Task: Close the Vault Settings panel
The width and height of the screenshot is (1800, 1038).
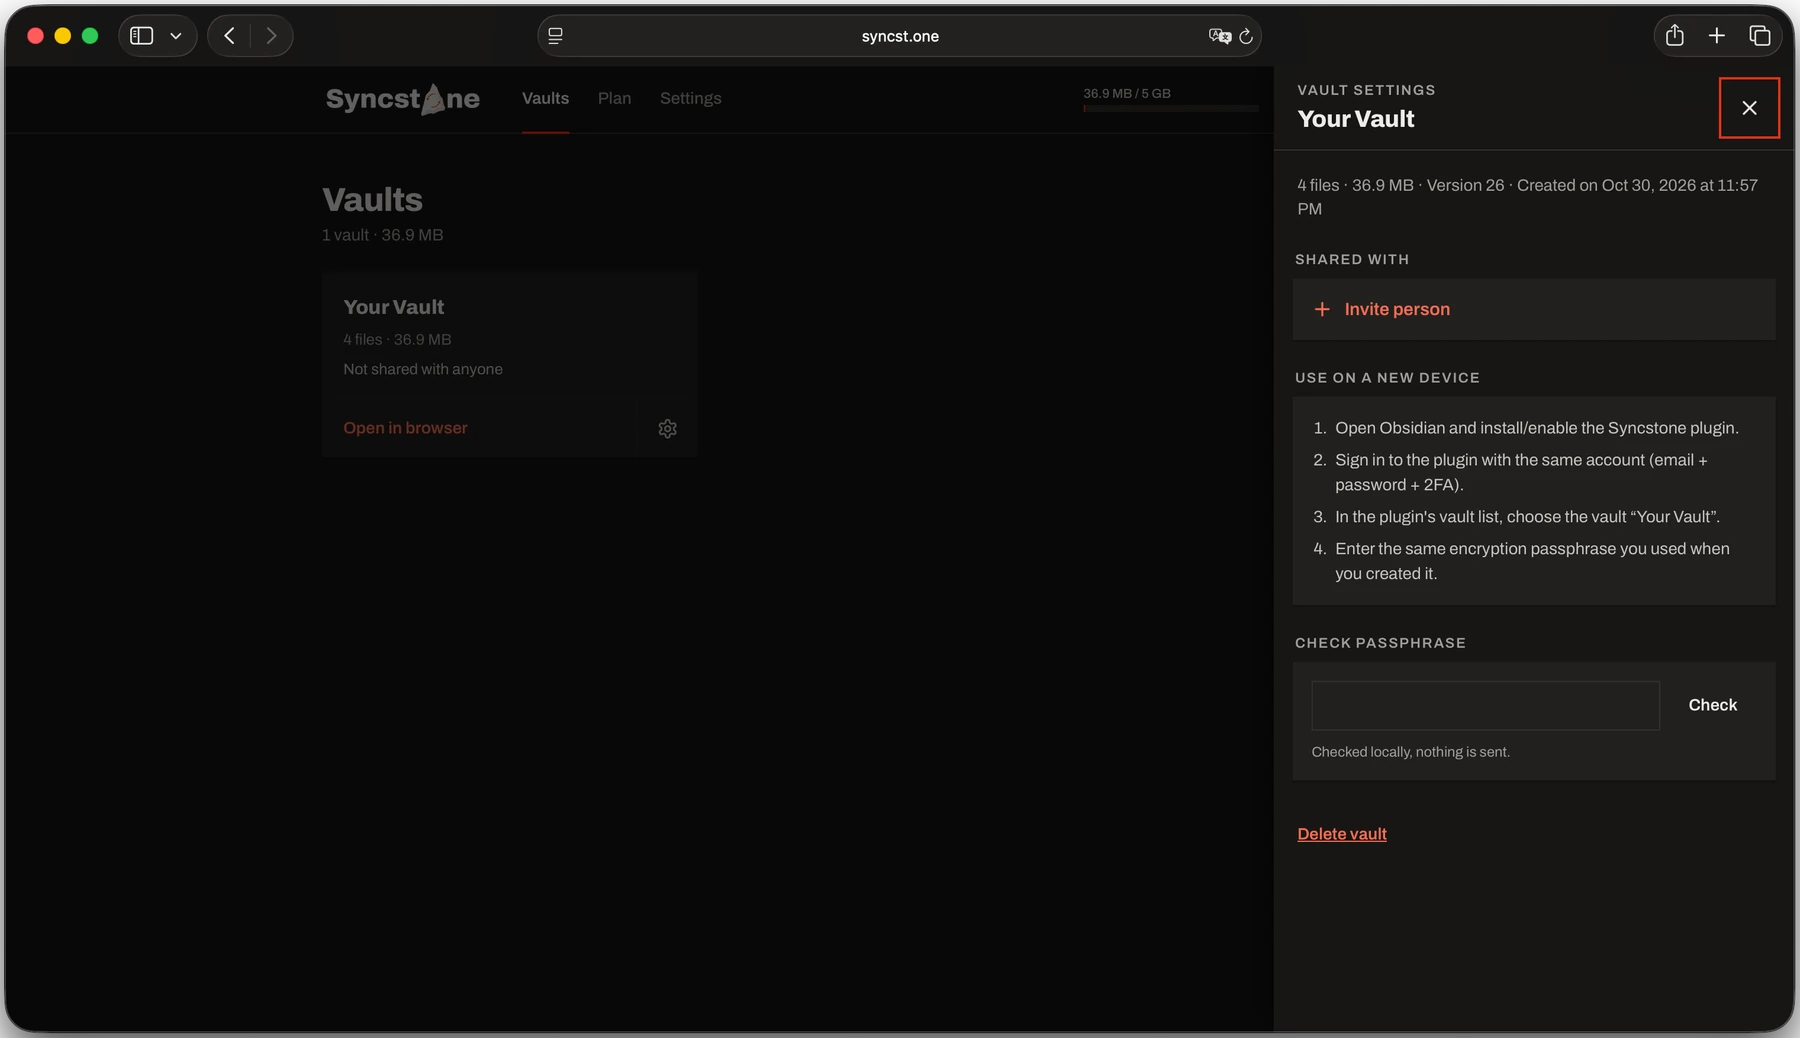Action: [1749, 108]
